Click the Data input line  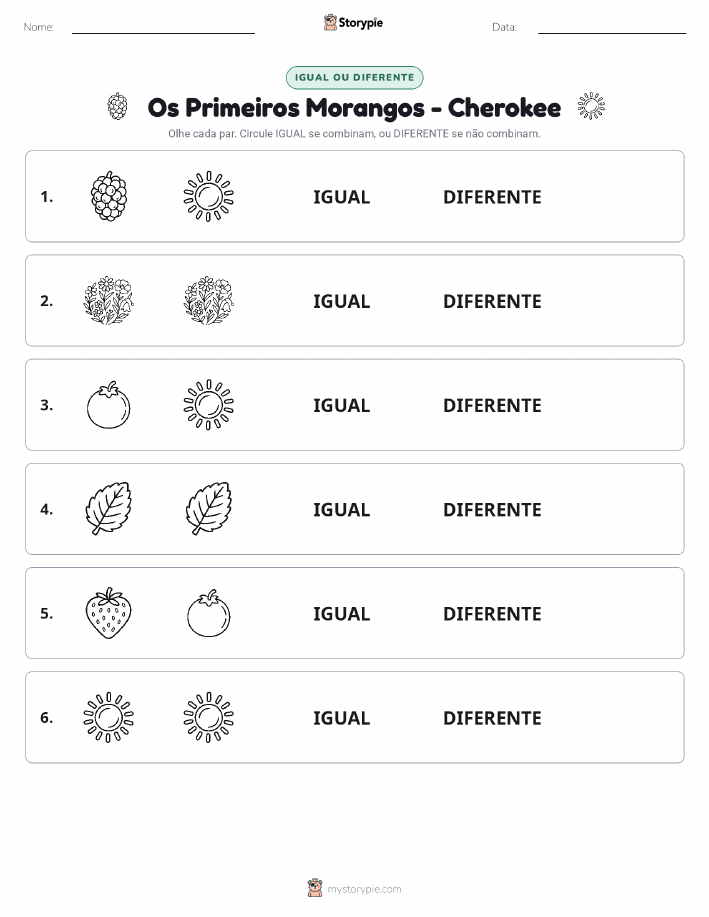(612, 27)
